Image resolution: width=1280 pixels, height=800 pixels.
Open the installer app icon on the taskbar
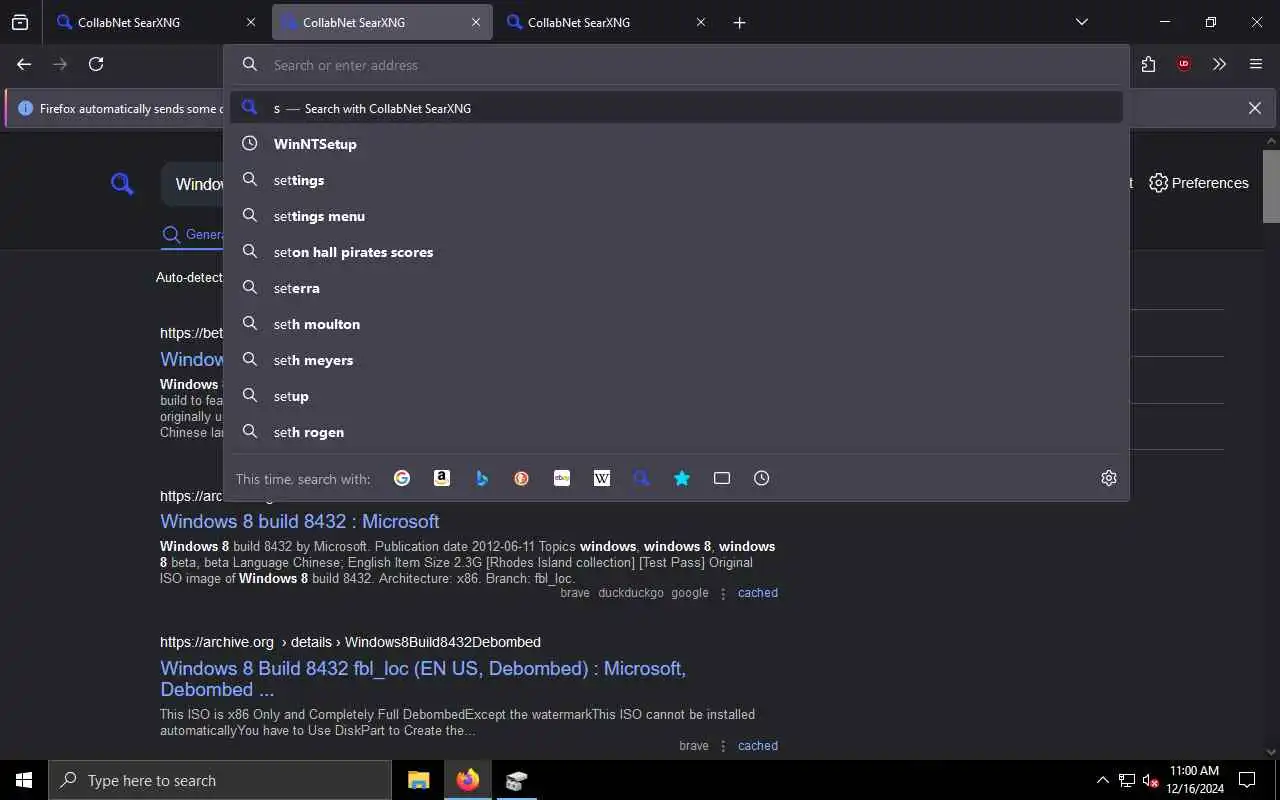516,780
